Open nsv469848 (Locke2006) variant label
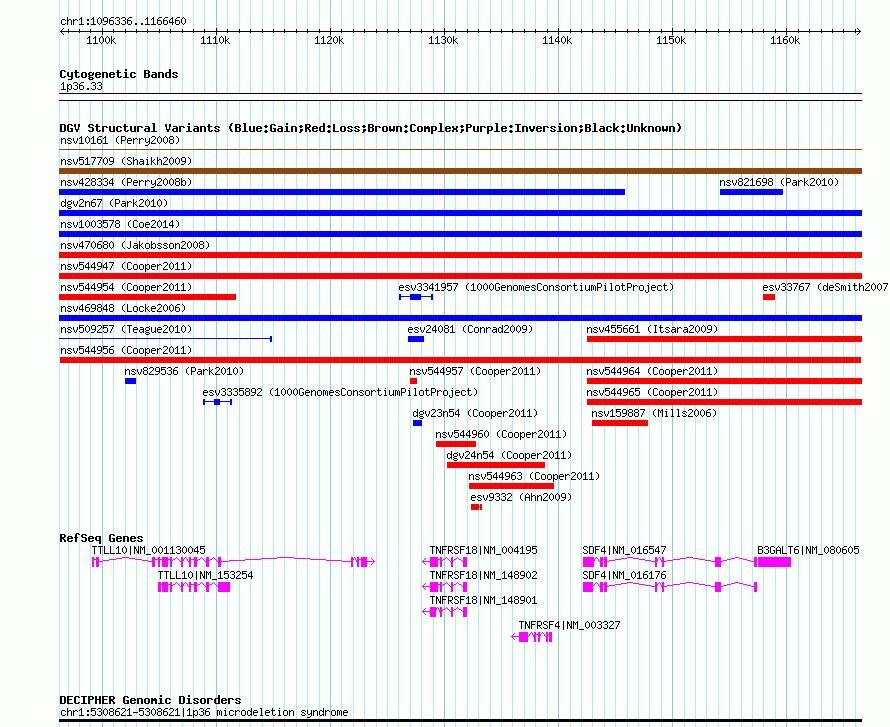The image size is (890, 727). point(123,308)
